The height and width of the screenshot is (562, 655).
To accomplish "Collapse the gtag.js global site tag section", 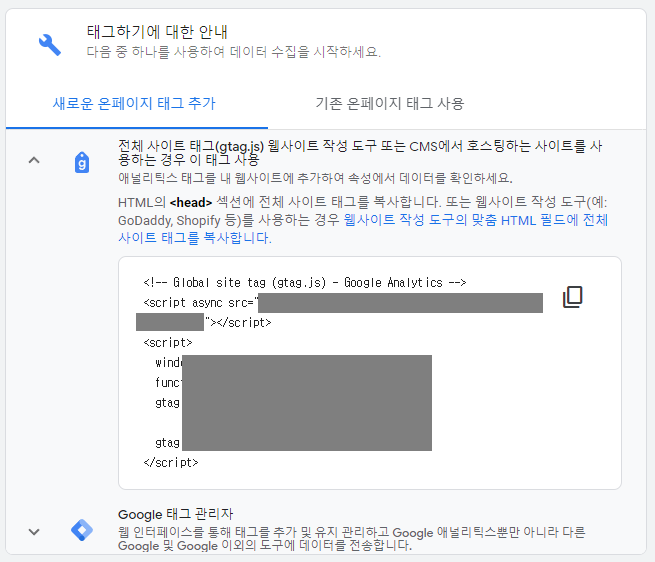I will (x=34, y=160).
